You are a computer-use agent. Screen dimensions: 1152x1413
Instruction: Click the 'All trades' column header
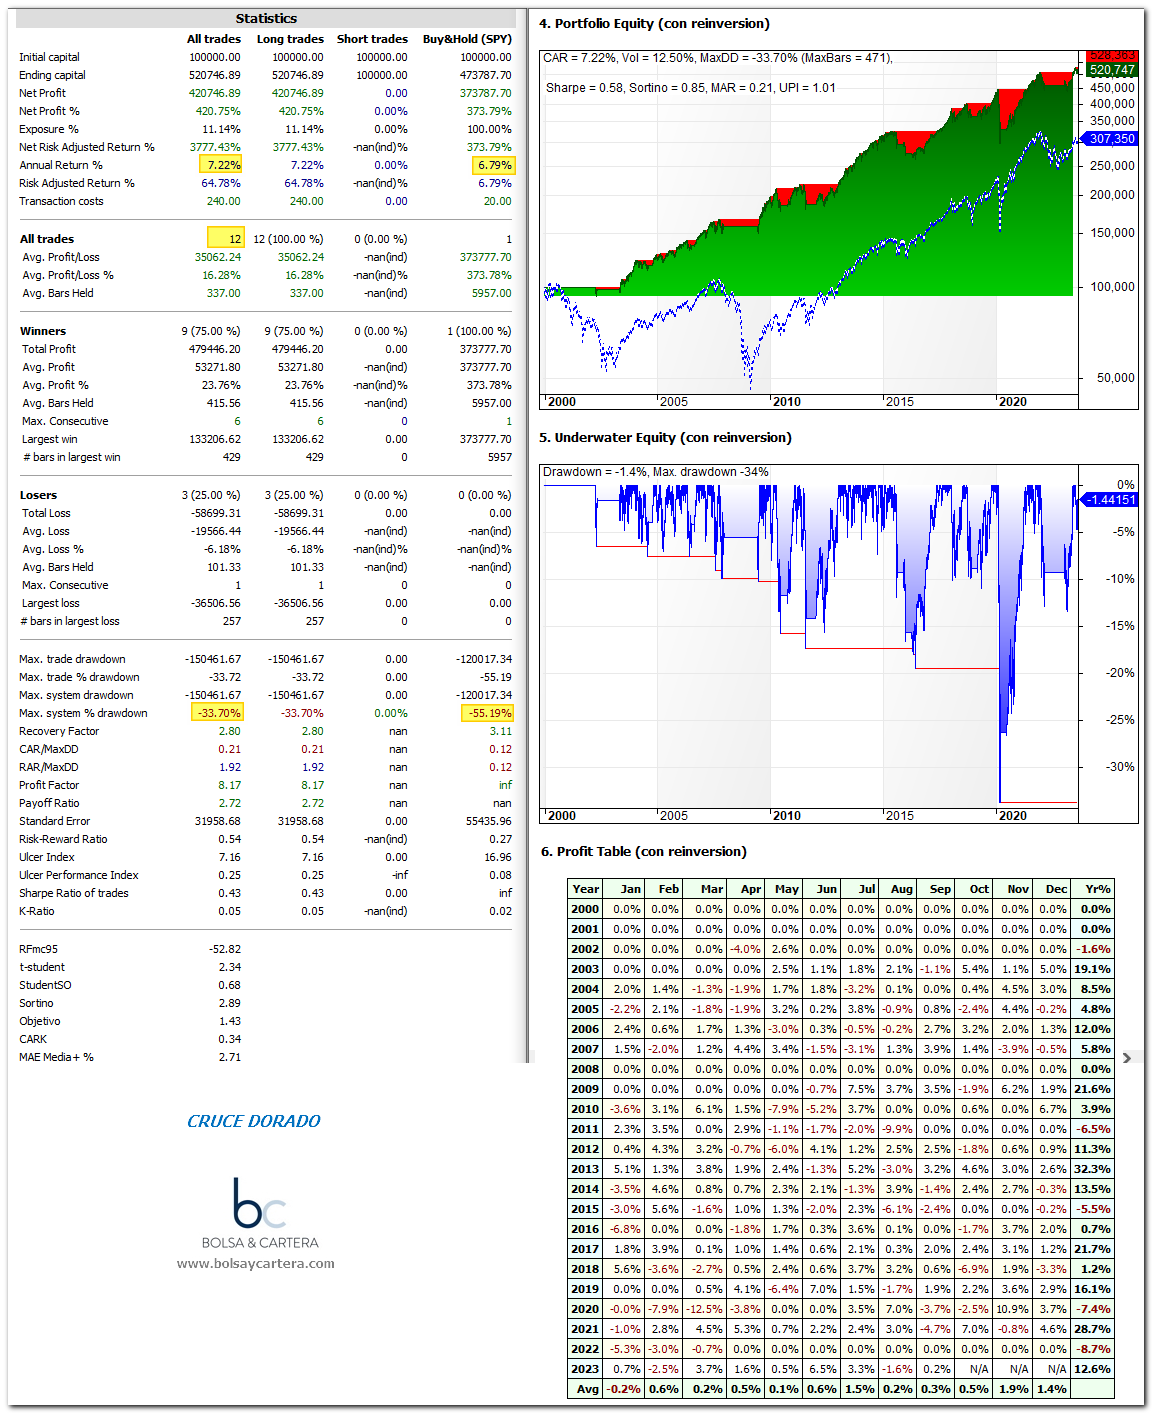click(x=214, y=39)
